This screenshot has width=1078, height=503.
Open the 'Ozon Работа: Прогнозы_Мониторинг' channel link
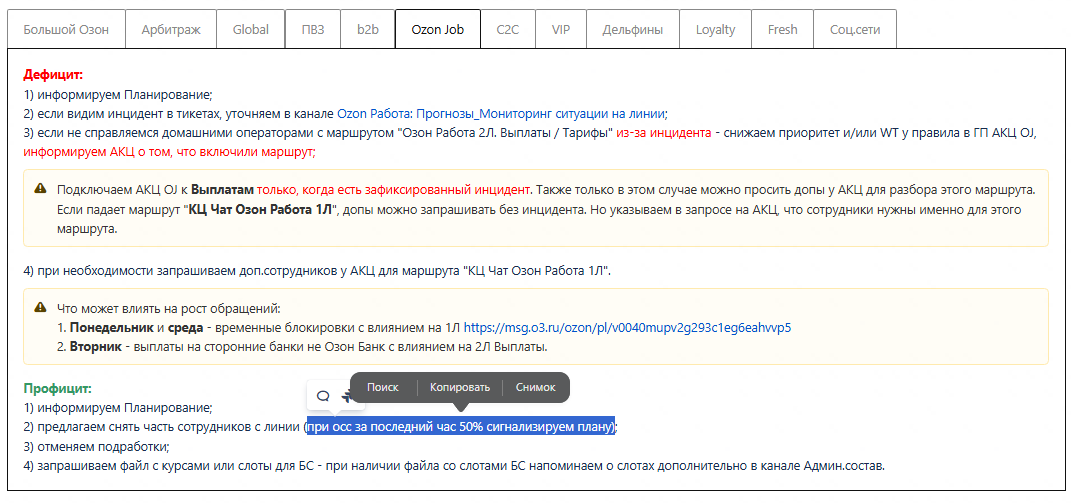tap(500, 114)
